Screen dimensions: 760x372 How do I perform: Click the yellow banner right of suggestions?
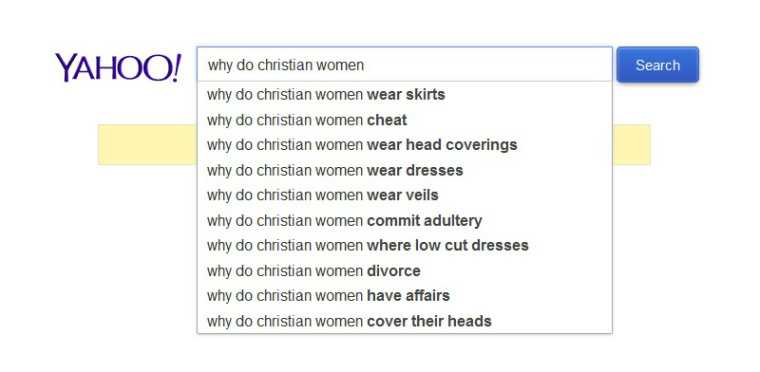point(632,145)
